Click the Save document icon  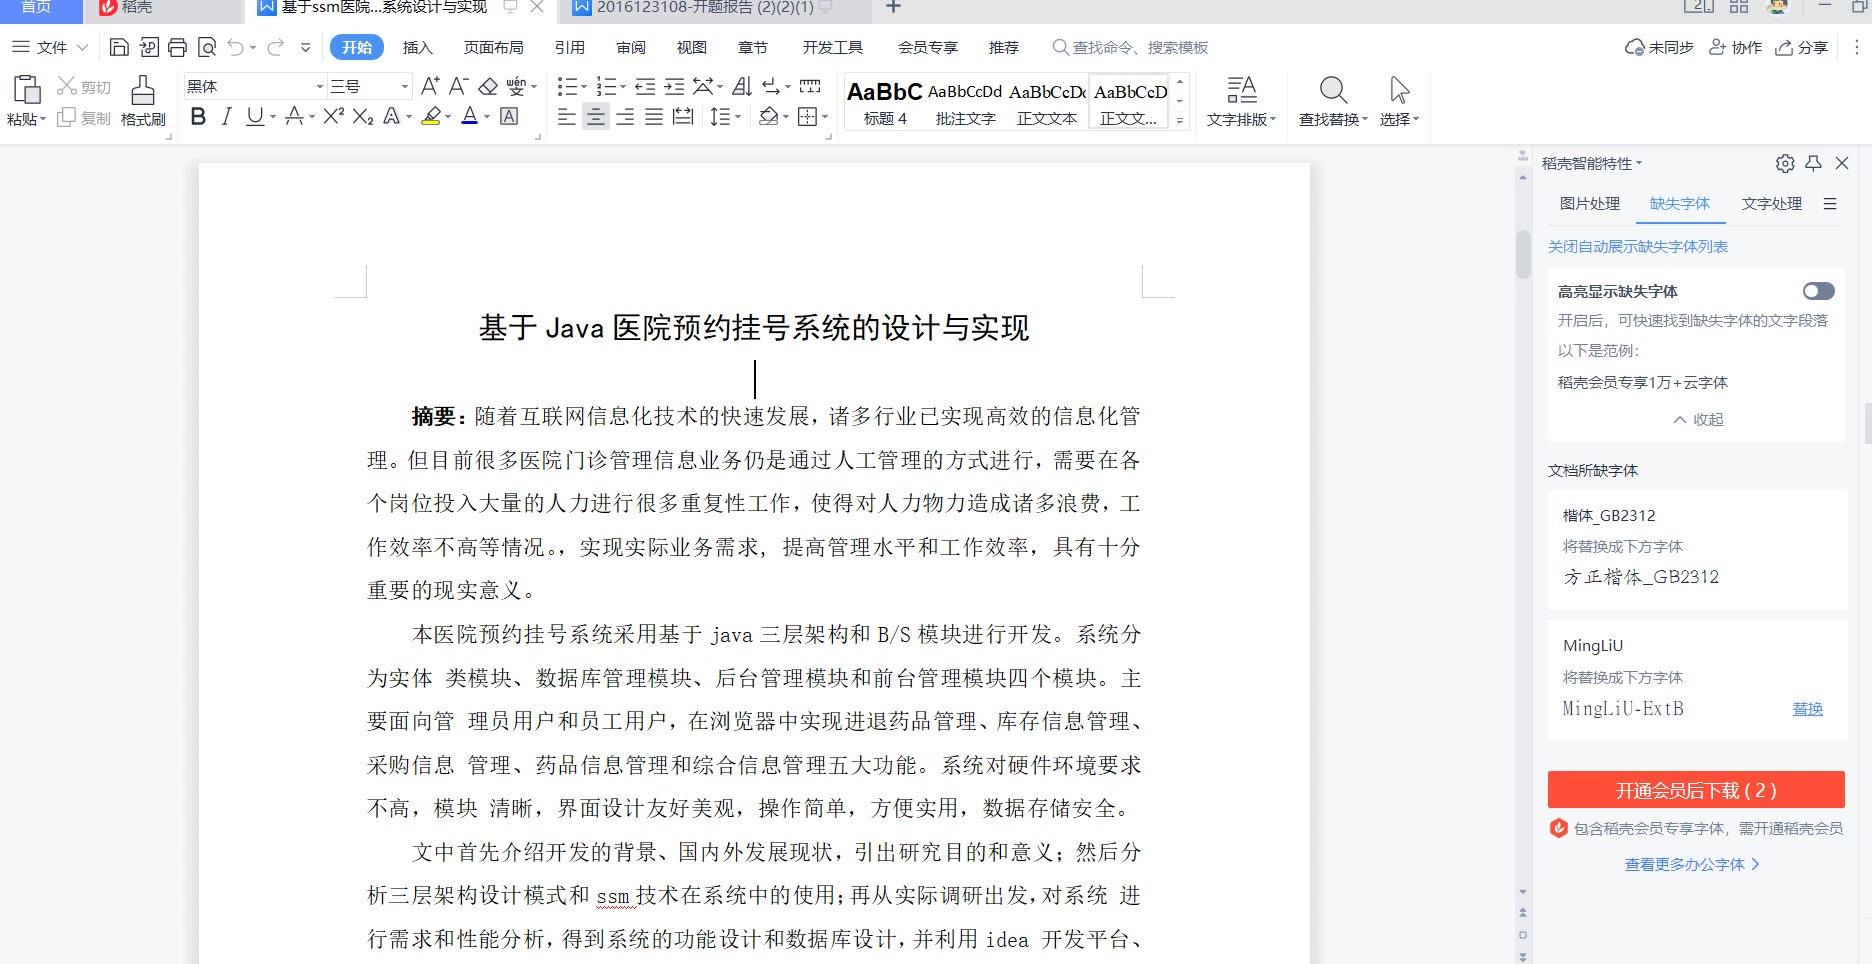pyautogui.click(x=119, y=47)
